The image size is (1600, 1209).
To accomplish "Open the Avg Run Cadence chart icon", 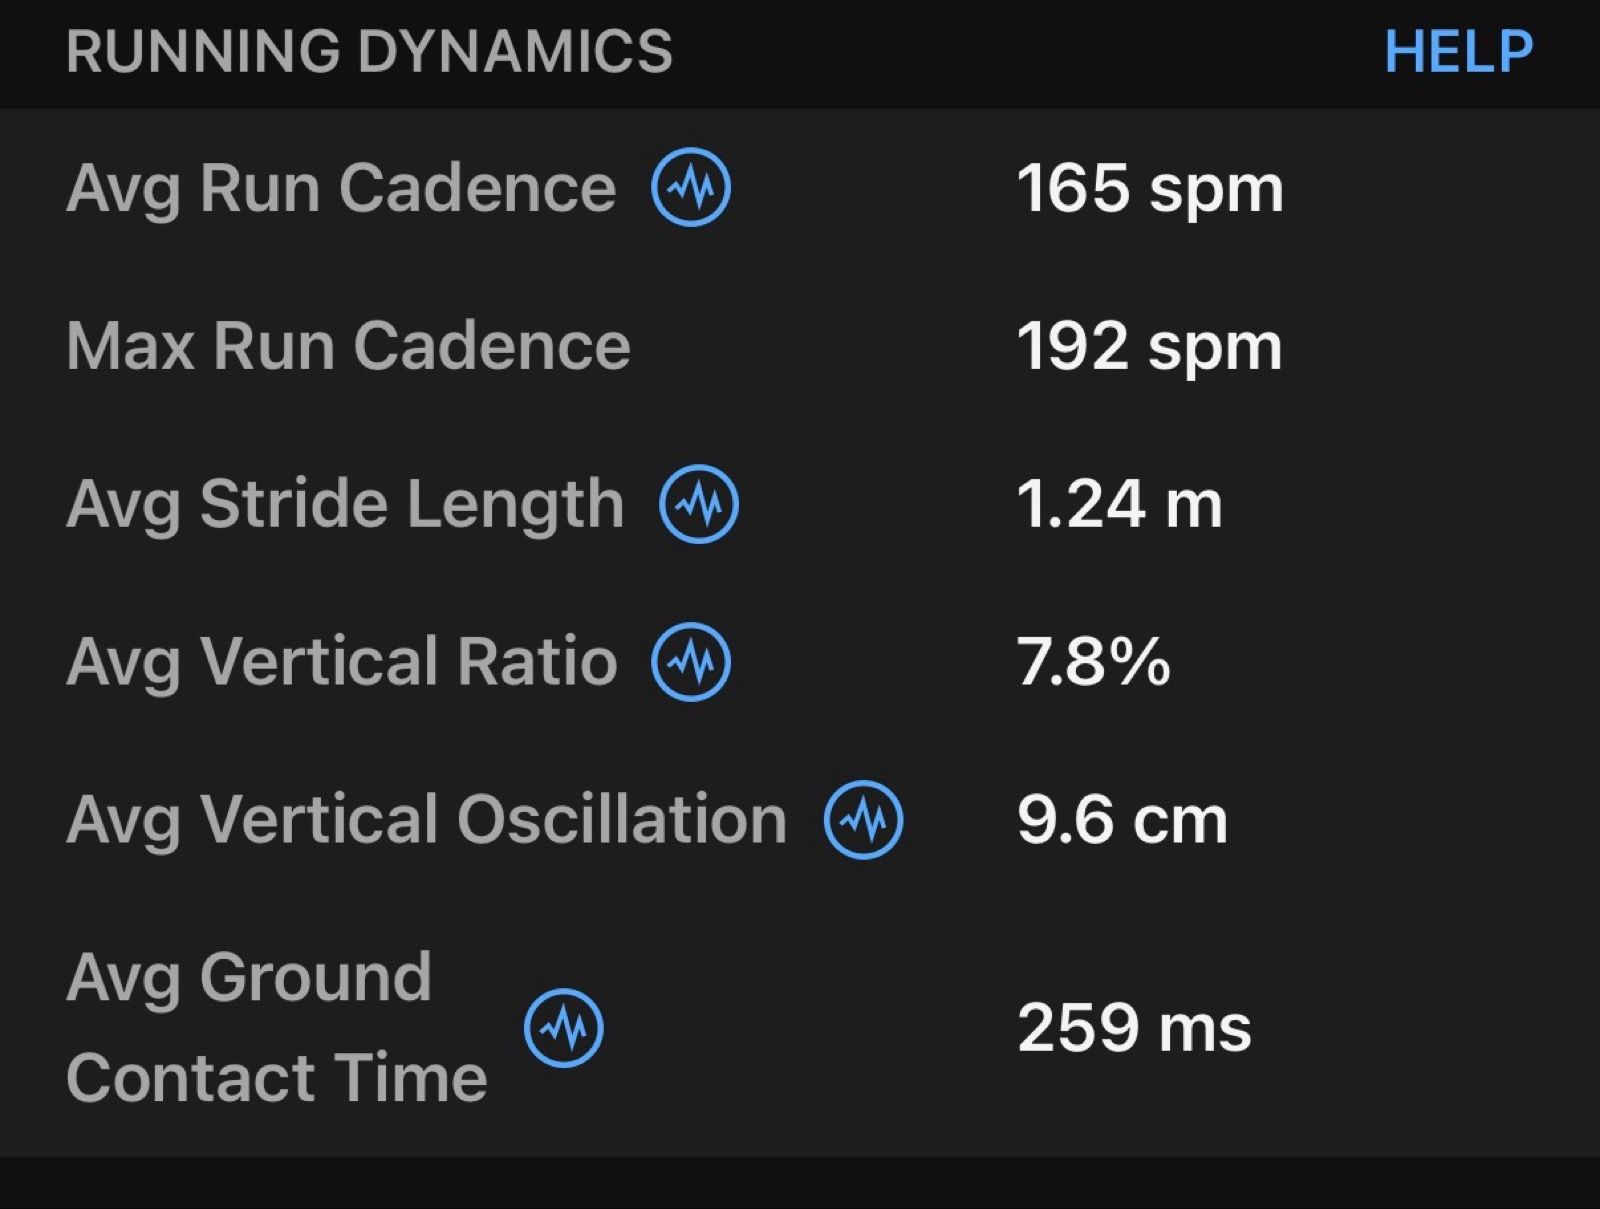I will (691, 187).
